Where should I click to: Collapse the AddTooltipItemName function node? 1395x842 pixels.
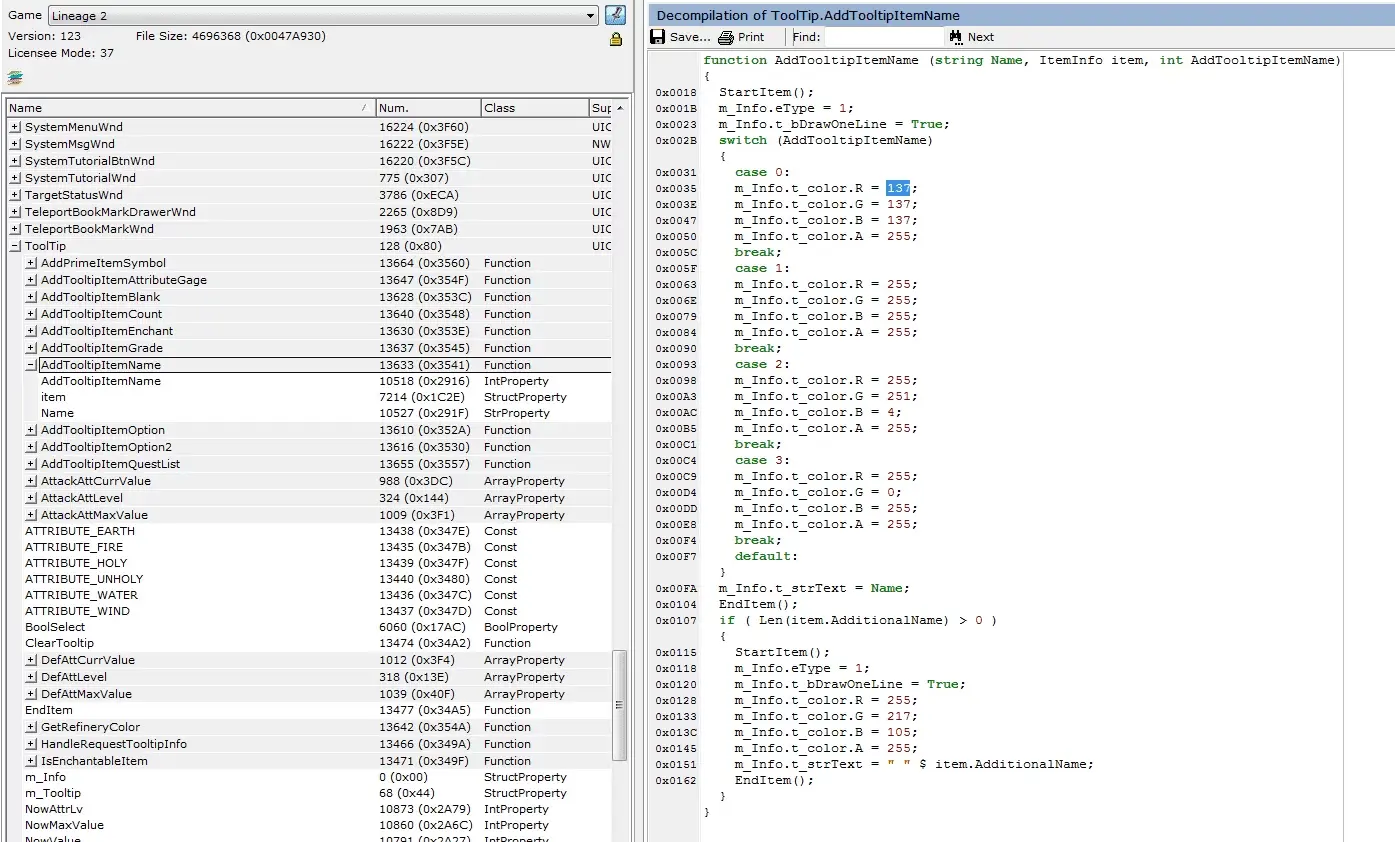click(31, 365)
